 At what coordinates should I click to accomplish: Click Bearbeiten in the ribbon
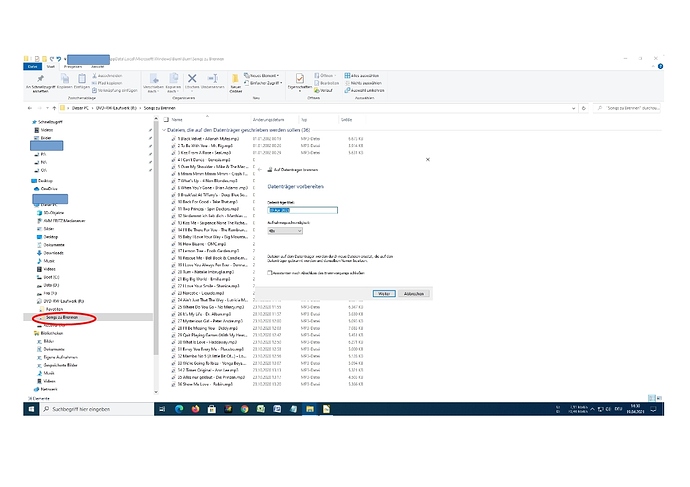click(327, 83)
